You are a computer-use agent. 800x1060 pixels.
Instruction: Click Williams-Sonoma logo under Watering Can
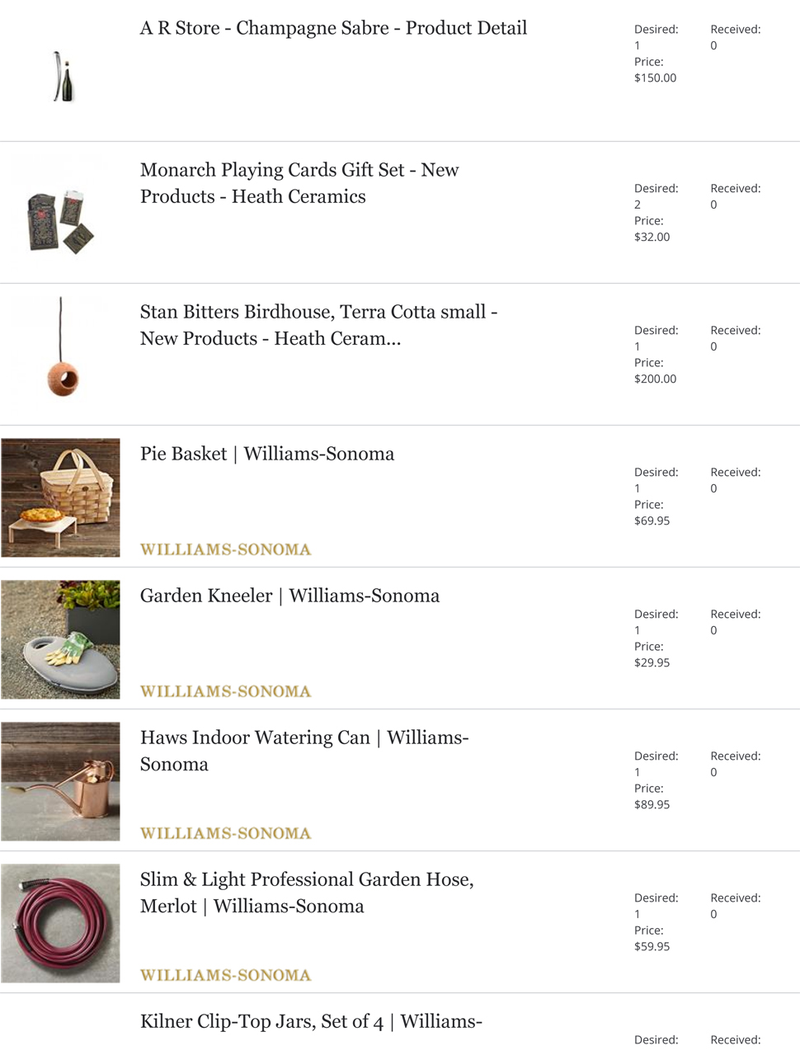[226, 834]
